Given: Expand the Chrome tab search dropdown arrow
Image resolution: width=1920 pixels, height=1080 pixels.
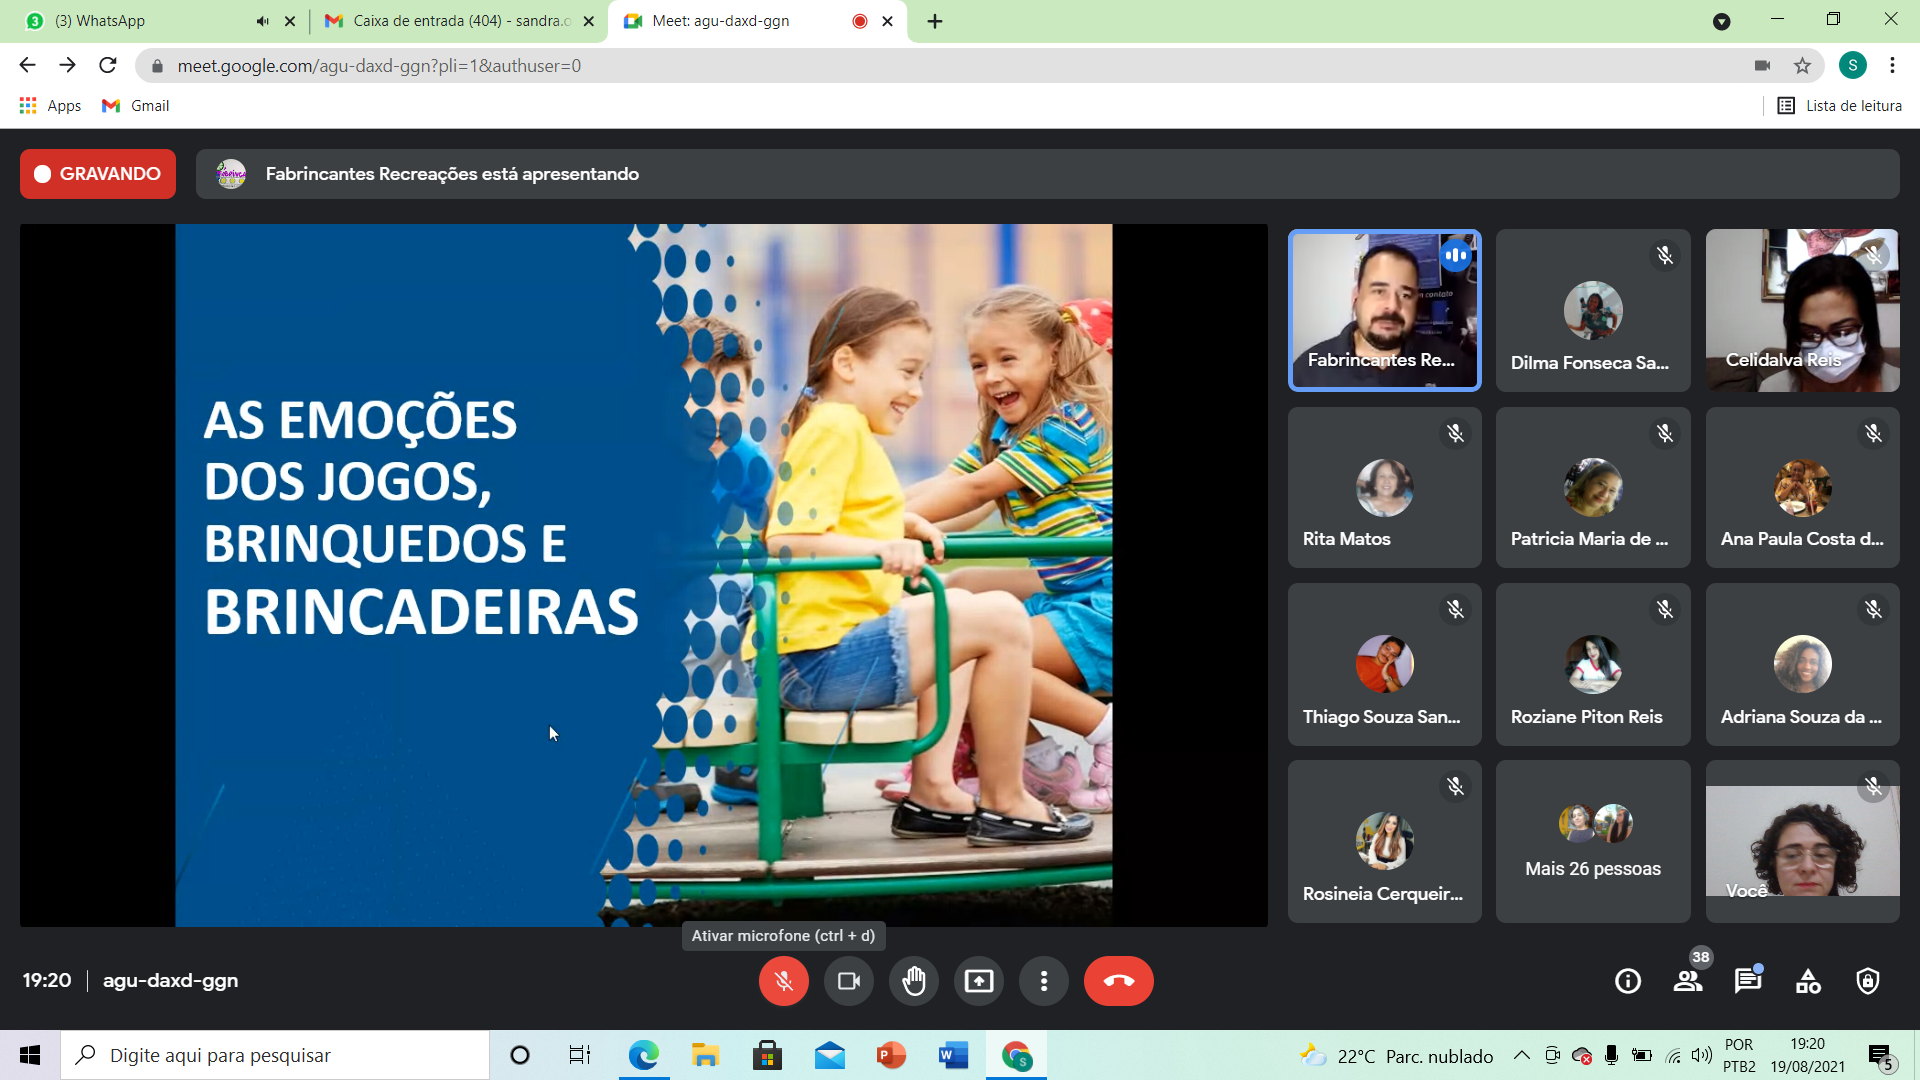Looking at the screenshot, I should pos(1721,21).
